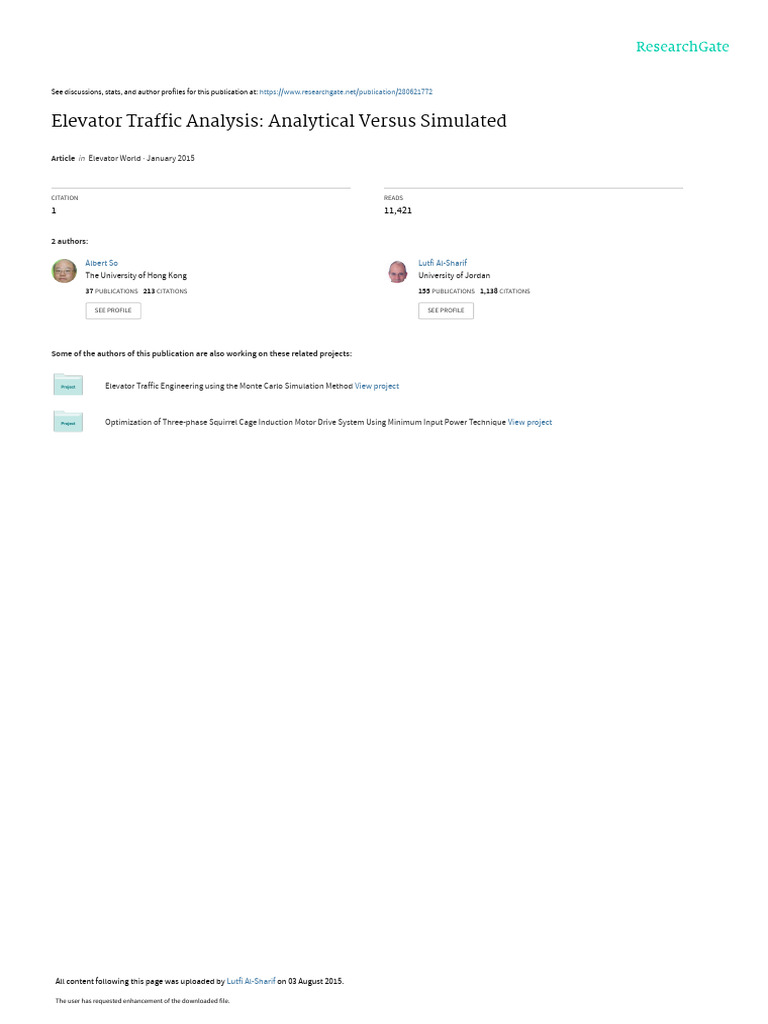Open Lutfi Al-Sharif's author name link
768x1024 pixels.
coord(443,263)
